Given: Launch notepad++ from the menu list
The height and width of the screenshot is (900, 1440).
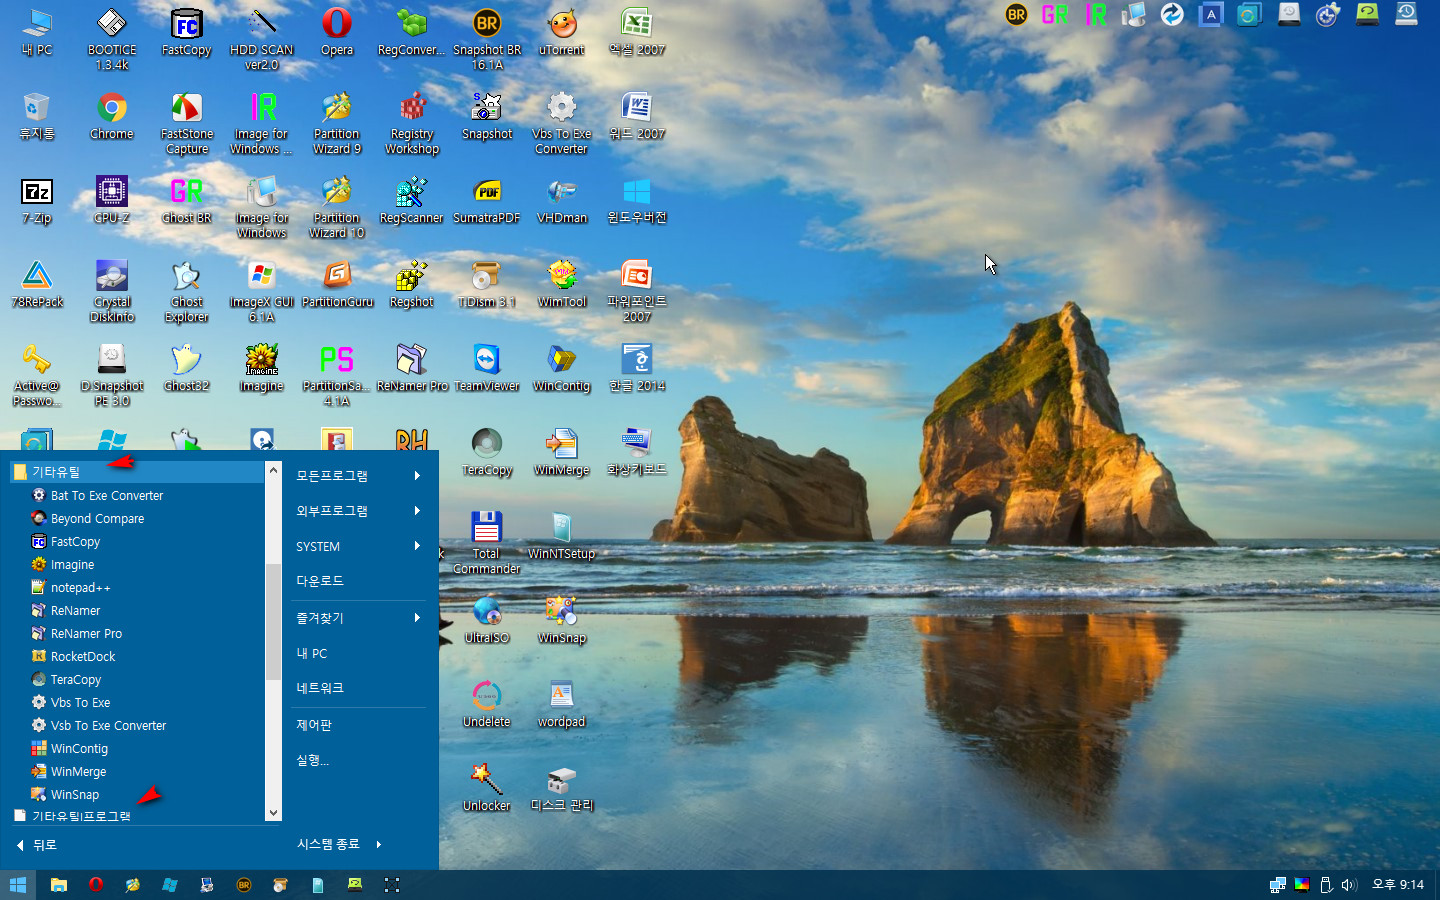Looking at the screenshot, I should 137,587.
